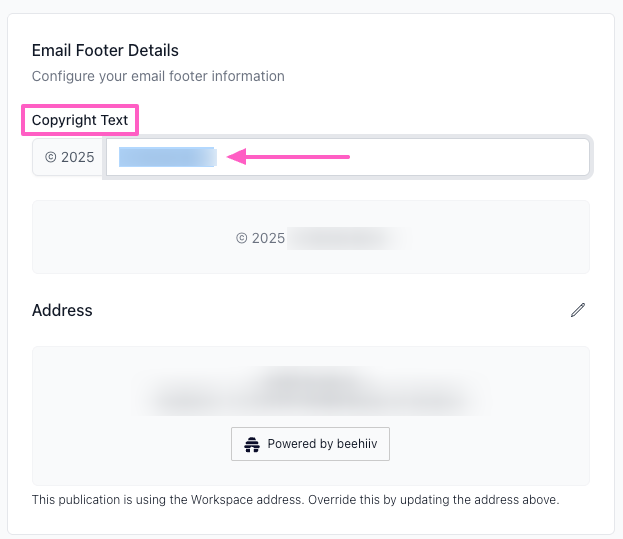The width and height of the screenshot is (623, 539).
Task: Click the Address section heading
Action: pyautogui.click(x=62, y=310)
